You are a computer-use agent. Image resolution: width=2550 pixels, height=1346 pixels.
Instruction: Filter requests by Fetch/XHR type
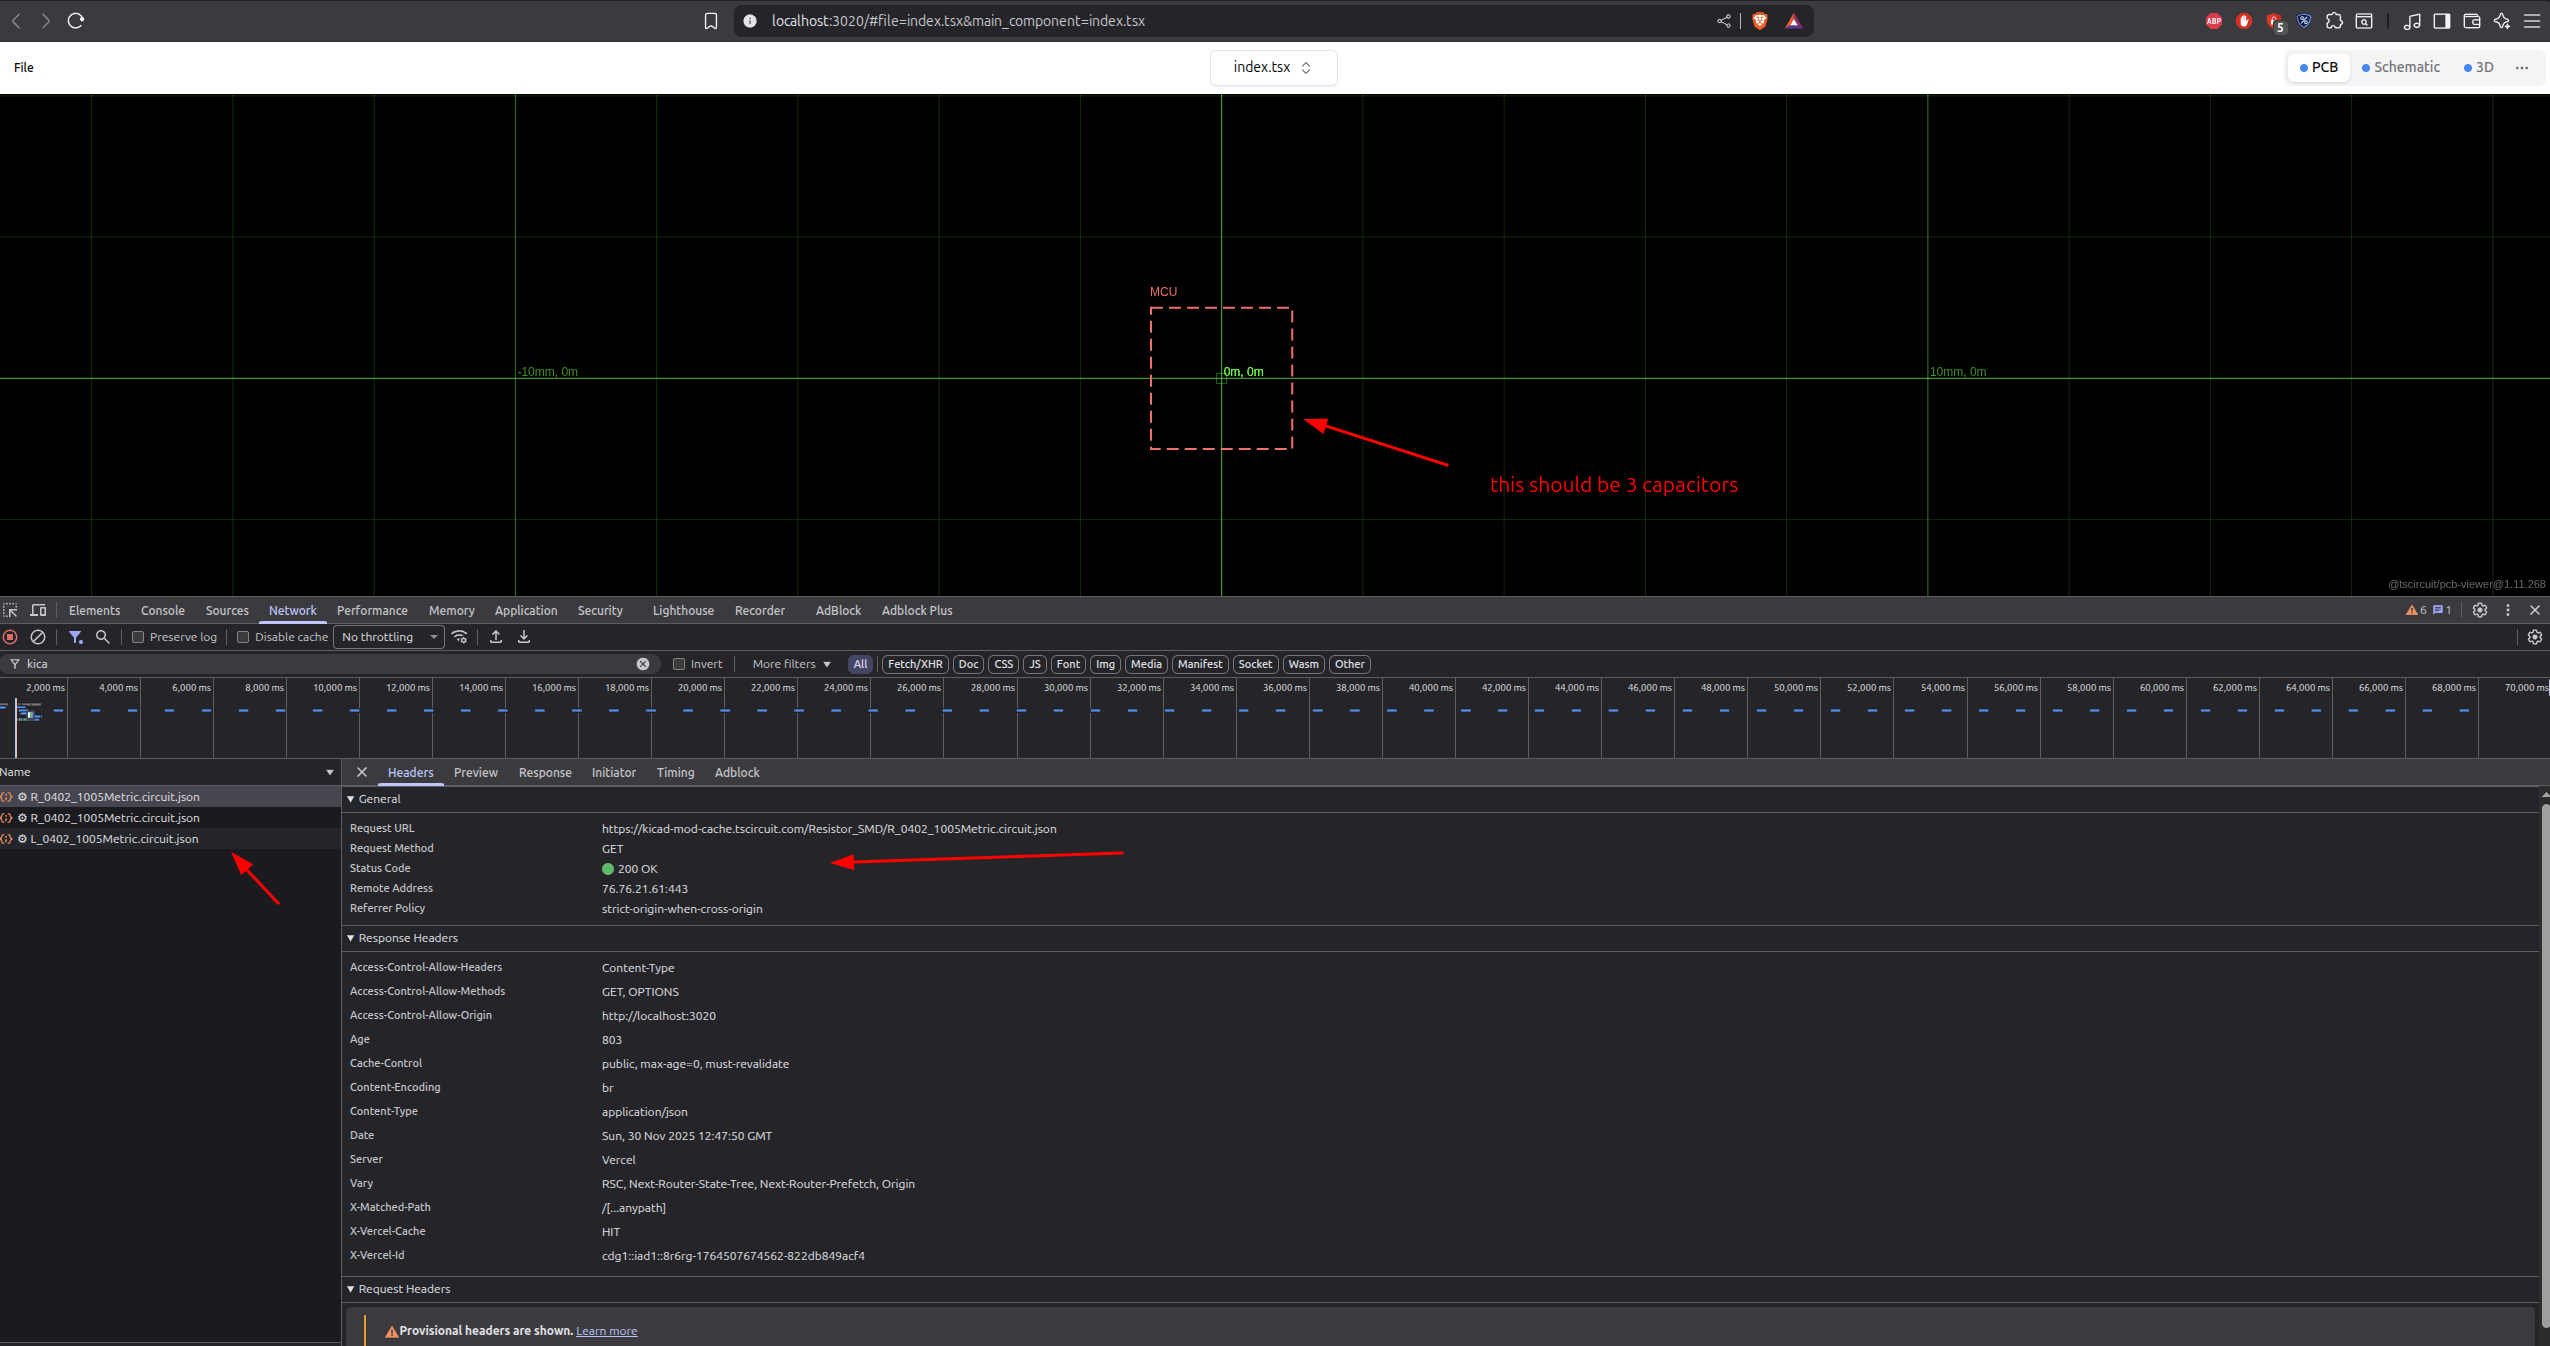[x=914, y=664]
